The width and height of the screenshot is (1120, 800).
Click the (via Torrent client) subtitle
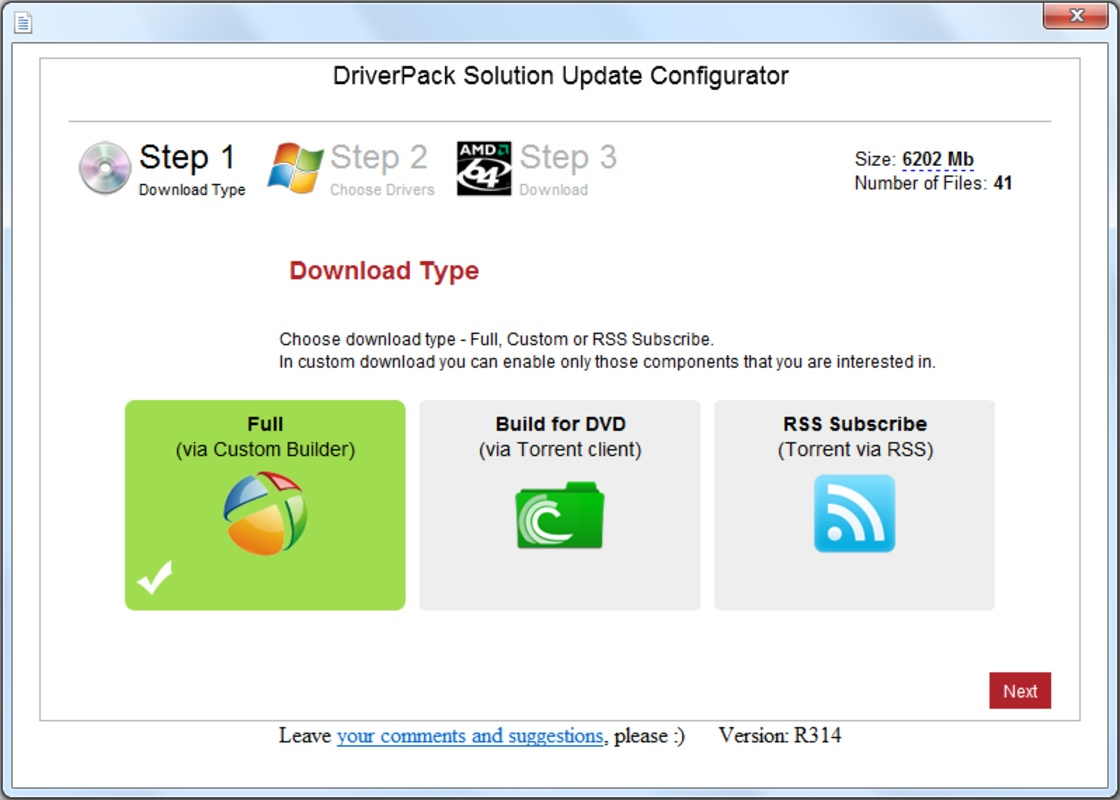point(560,449)
